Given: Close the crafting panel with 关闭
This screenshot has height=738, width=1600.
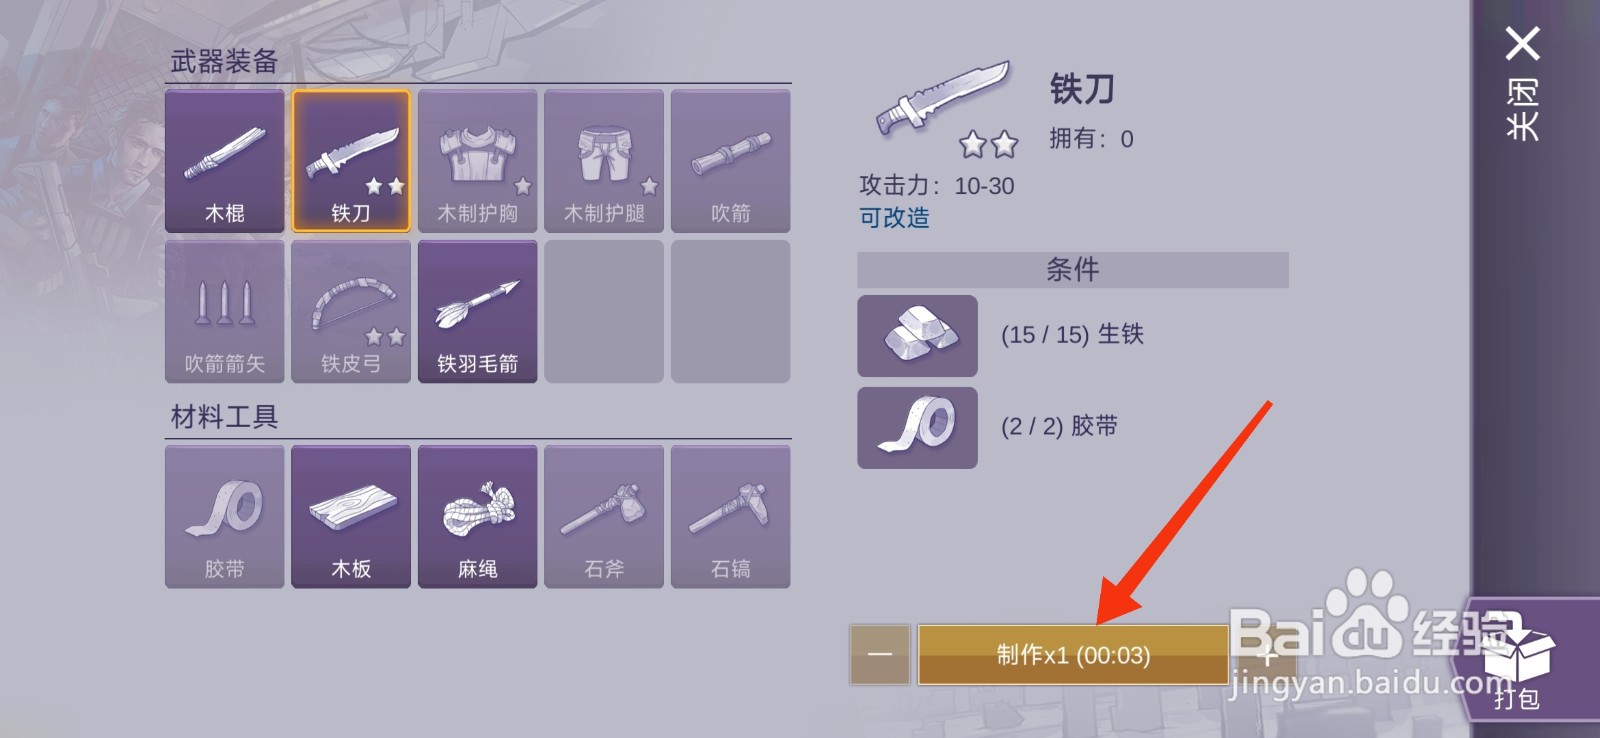Looking at the screenshot, I should 1522,83.
